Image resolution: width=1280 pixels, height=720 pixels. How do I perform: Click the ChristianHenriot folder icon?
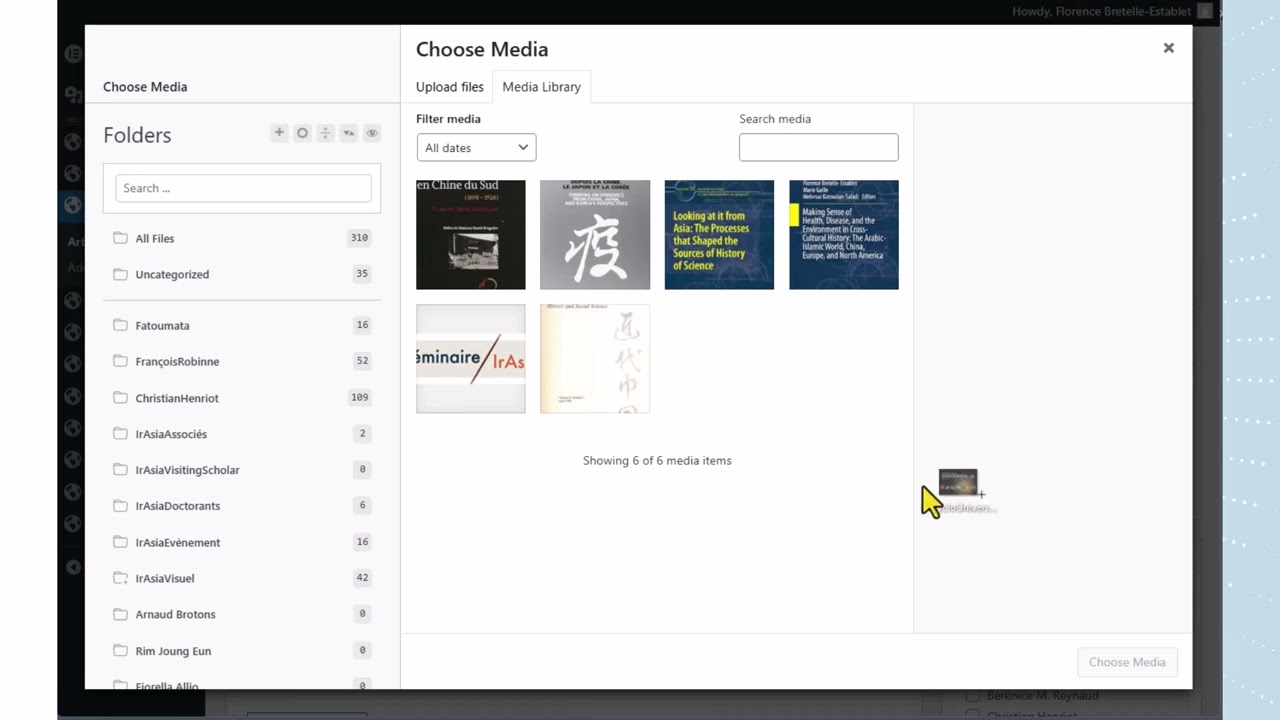tap(120, 398)
